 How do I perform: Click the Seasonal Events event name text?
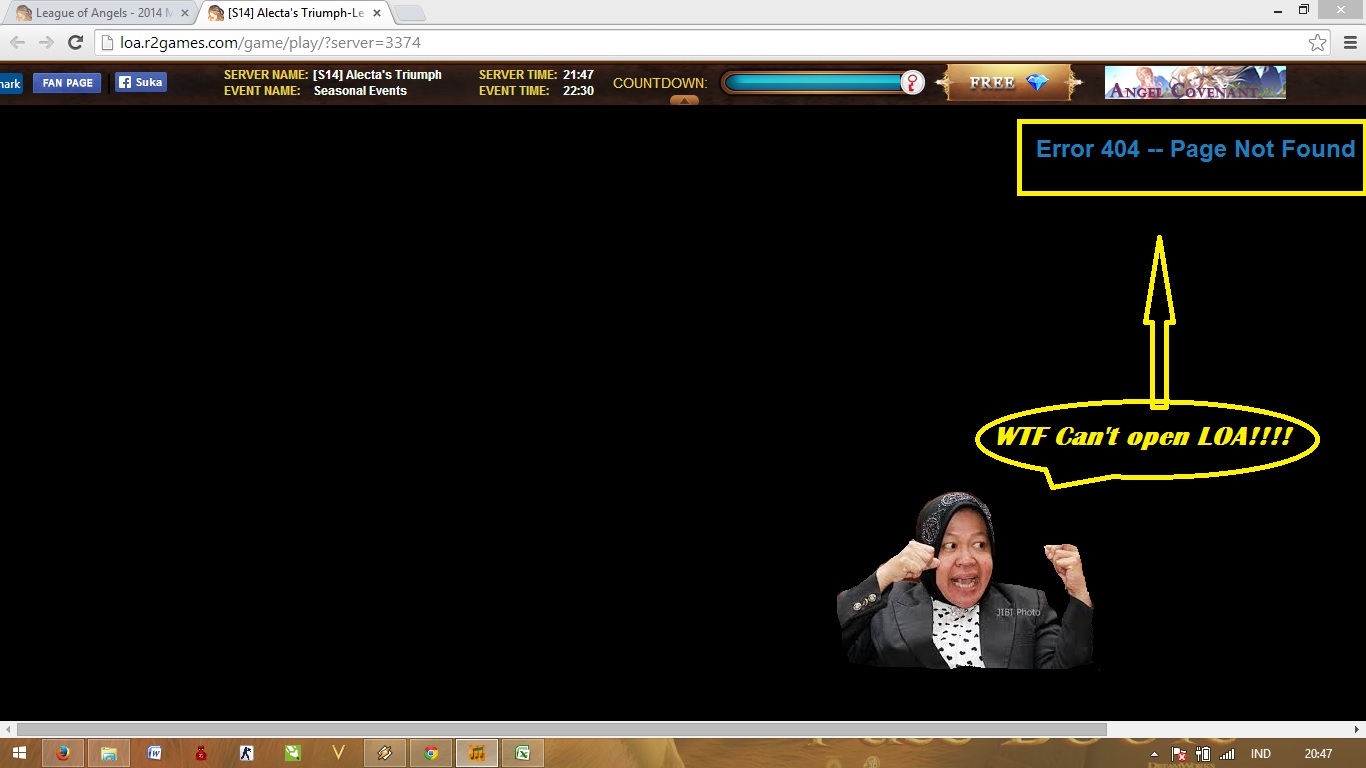[360, 91]
